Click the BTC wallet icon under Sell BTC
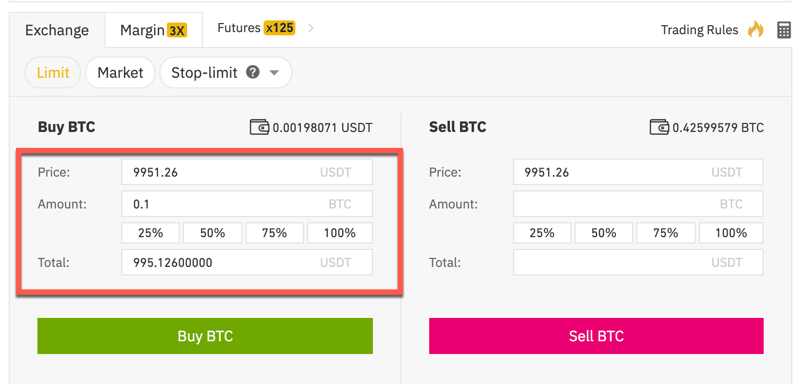Screen dimensions: 800x384 point(659,127)
